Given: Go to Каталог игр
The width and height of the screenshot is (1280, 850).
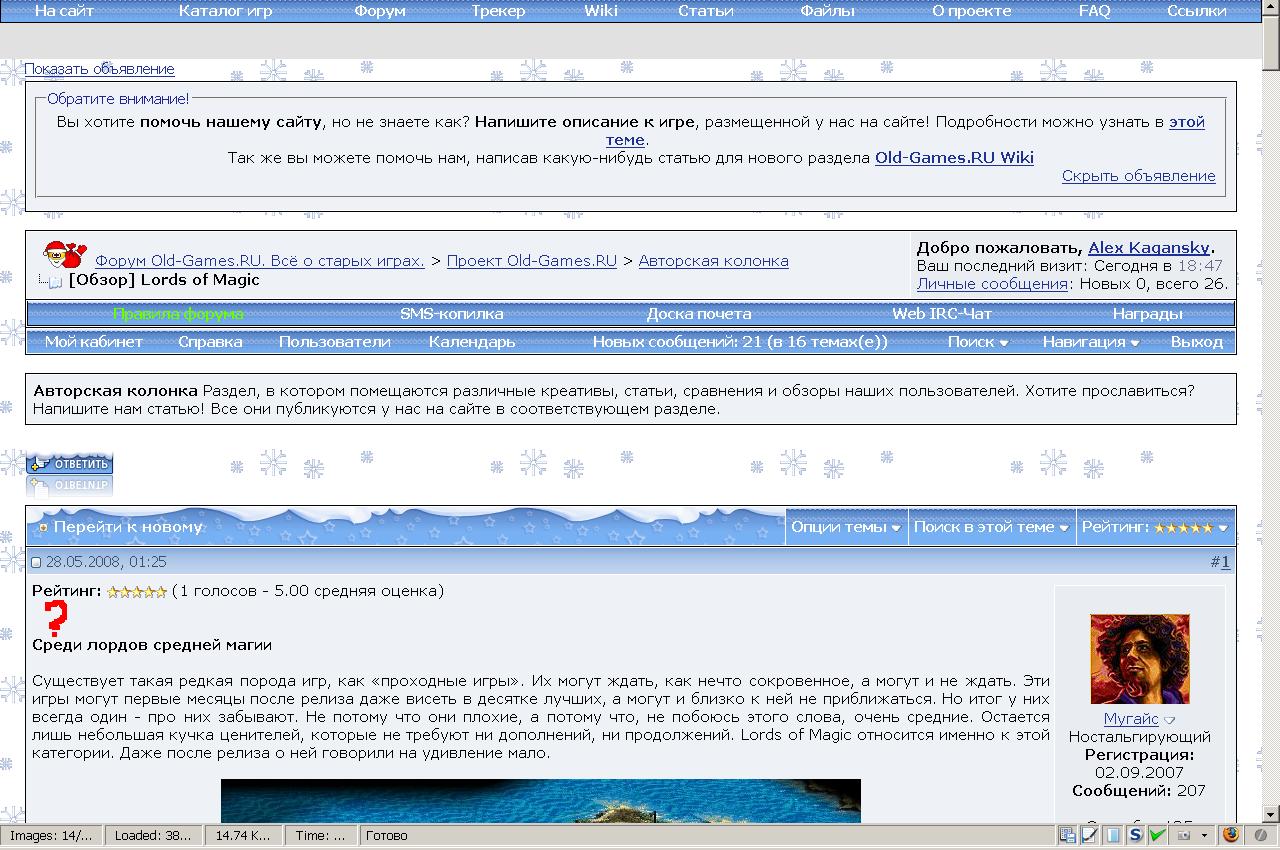Looking at the screenshot, I should [x=225, y=11].
